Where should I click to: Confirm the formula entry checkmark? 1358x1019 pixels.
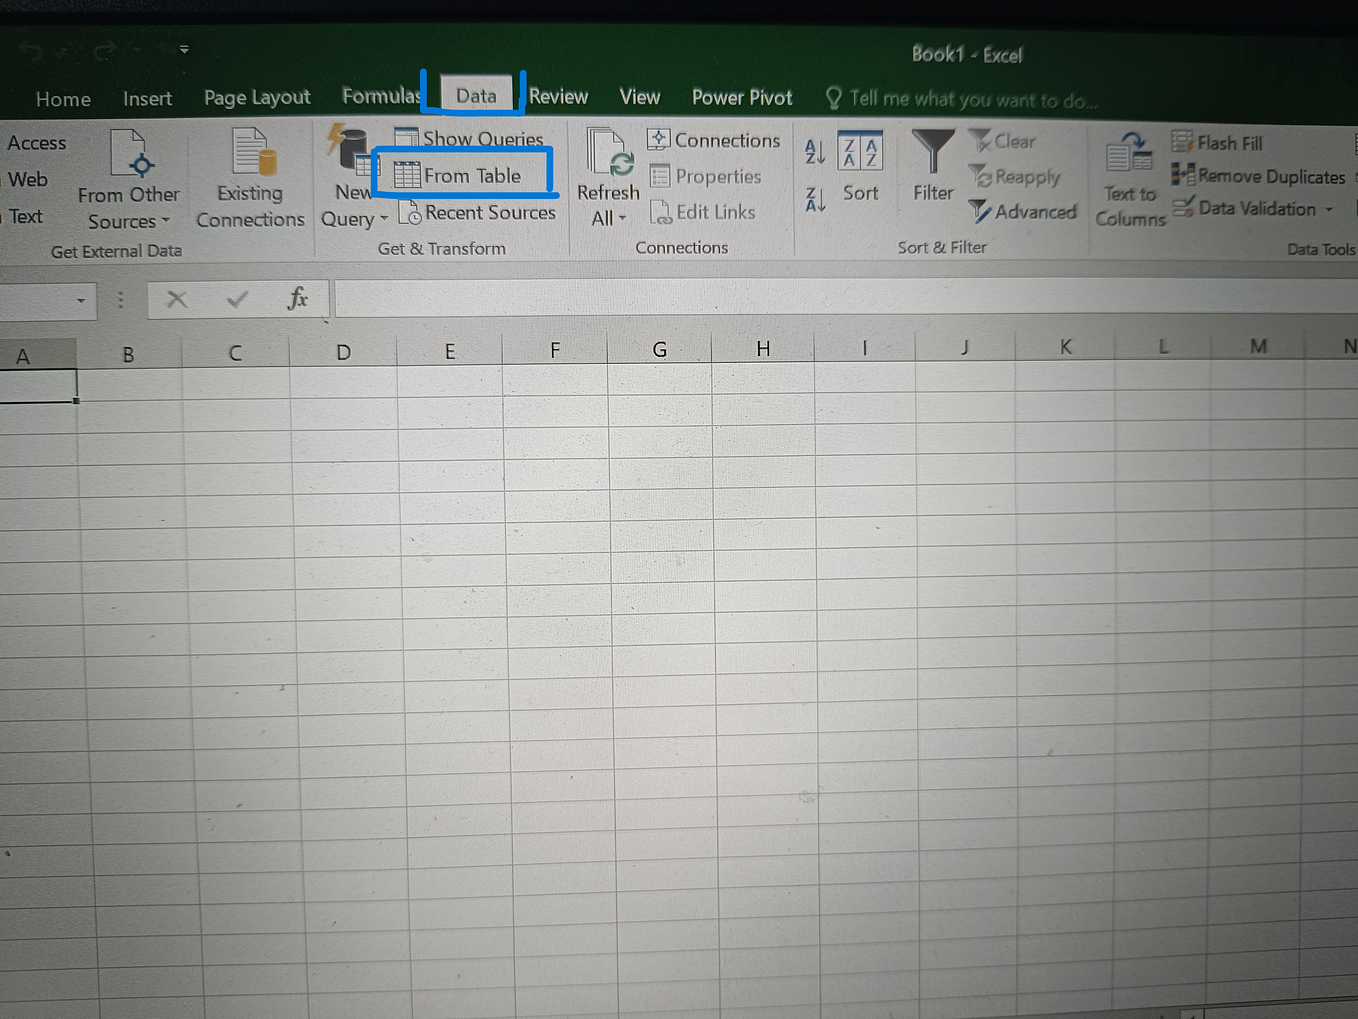237,299
